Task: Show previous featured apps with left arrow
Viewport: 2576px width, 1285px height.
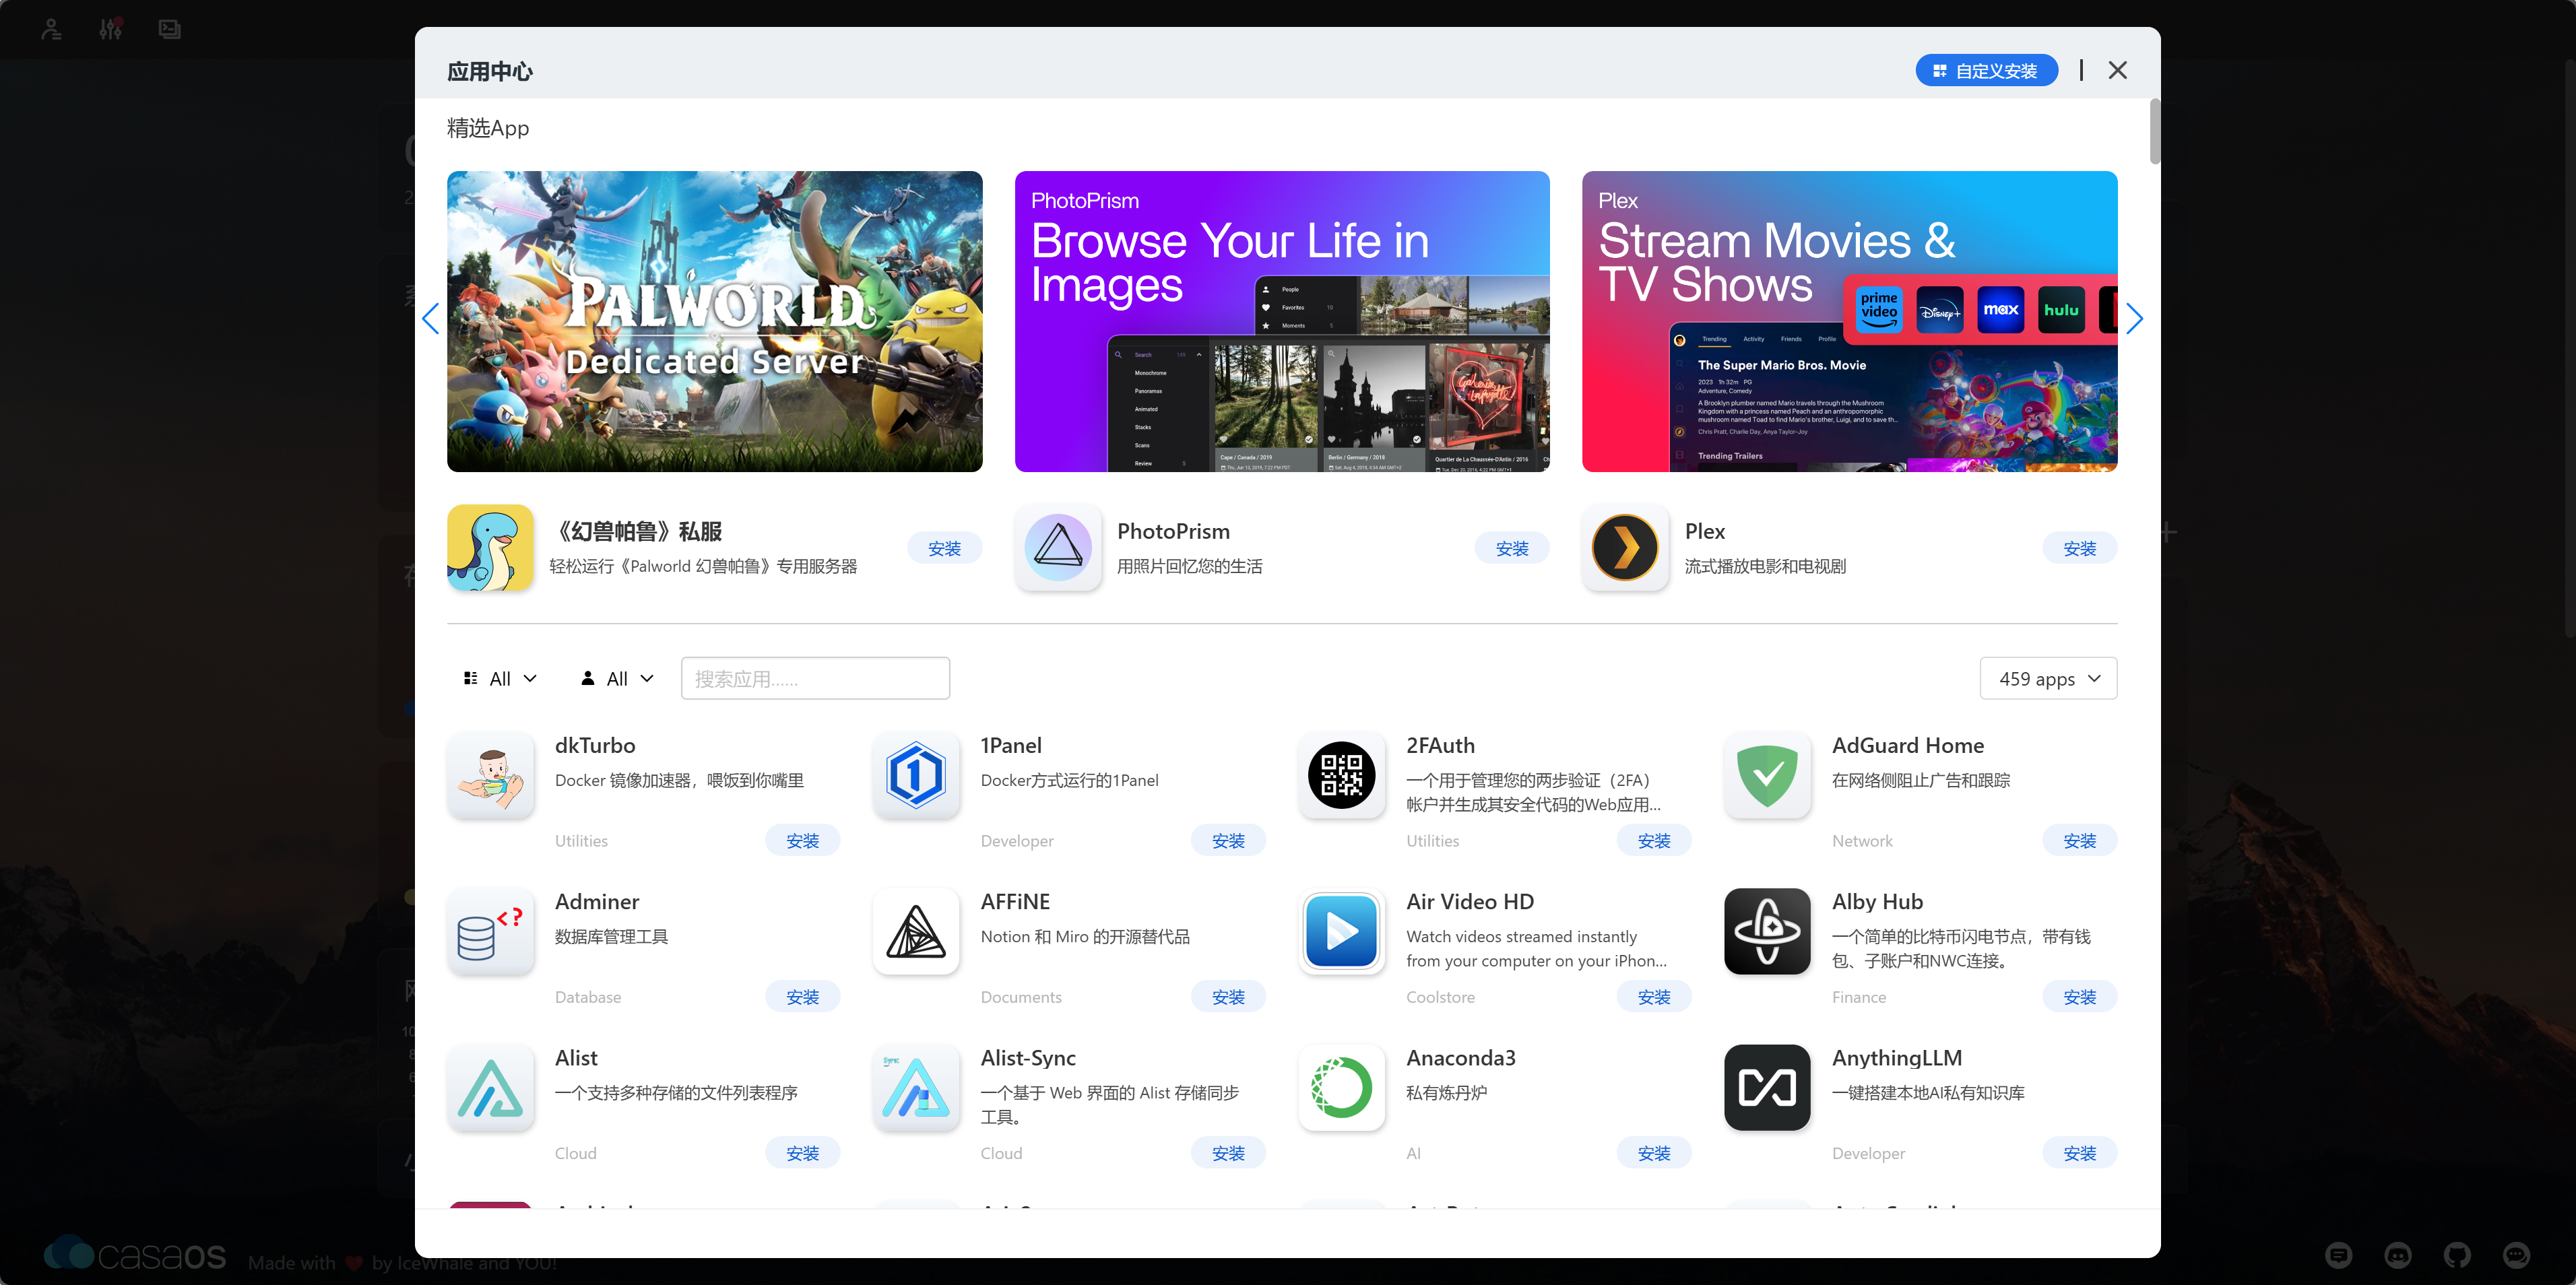Action: point(431,319)
